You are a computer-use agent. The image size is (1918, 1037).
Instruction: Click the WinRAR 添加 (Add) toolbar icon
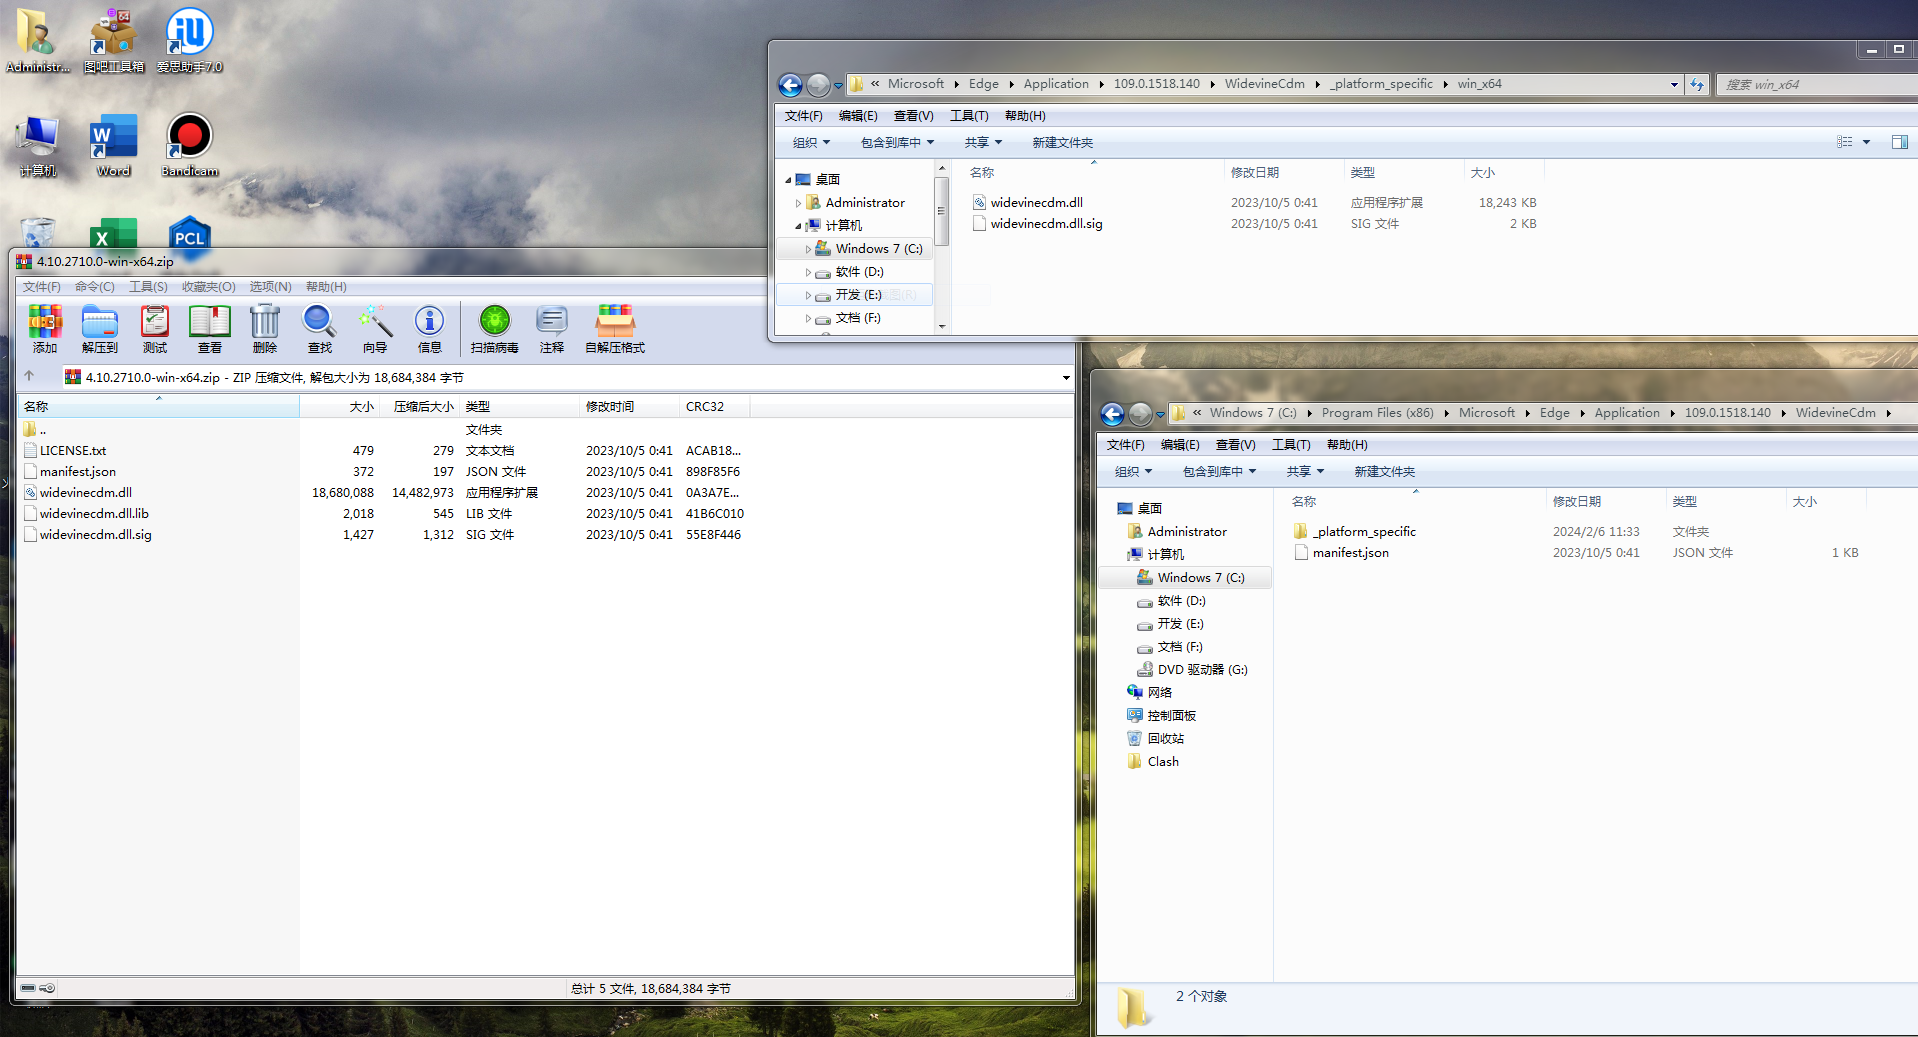(x=45, y=328)
